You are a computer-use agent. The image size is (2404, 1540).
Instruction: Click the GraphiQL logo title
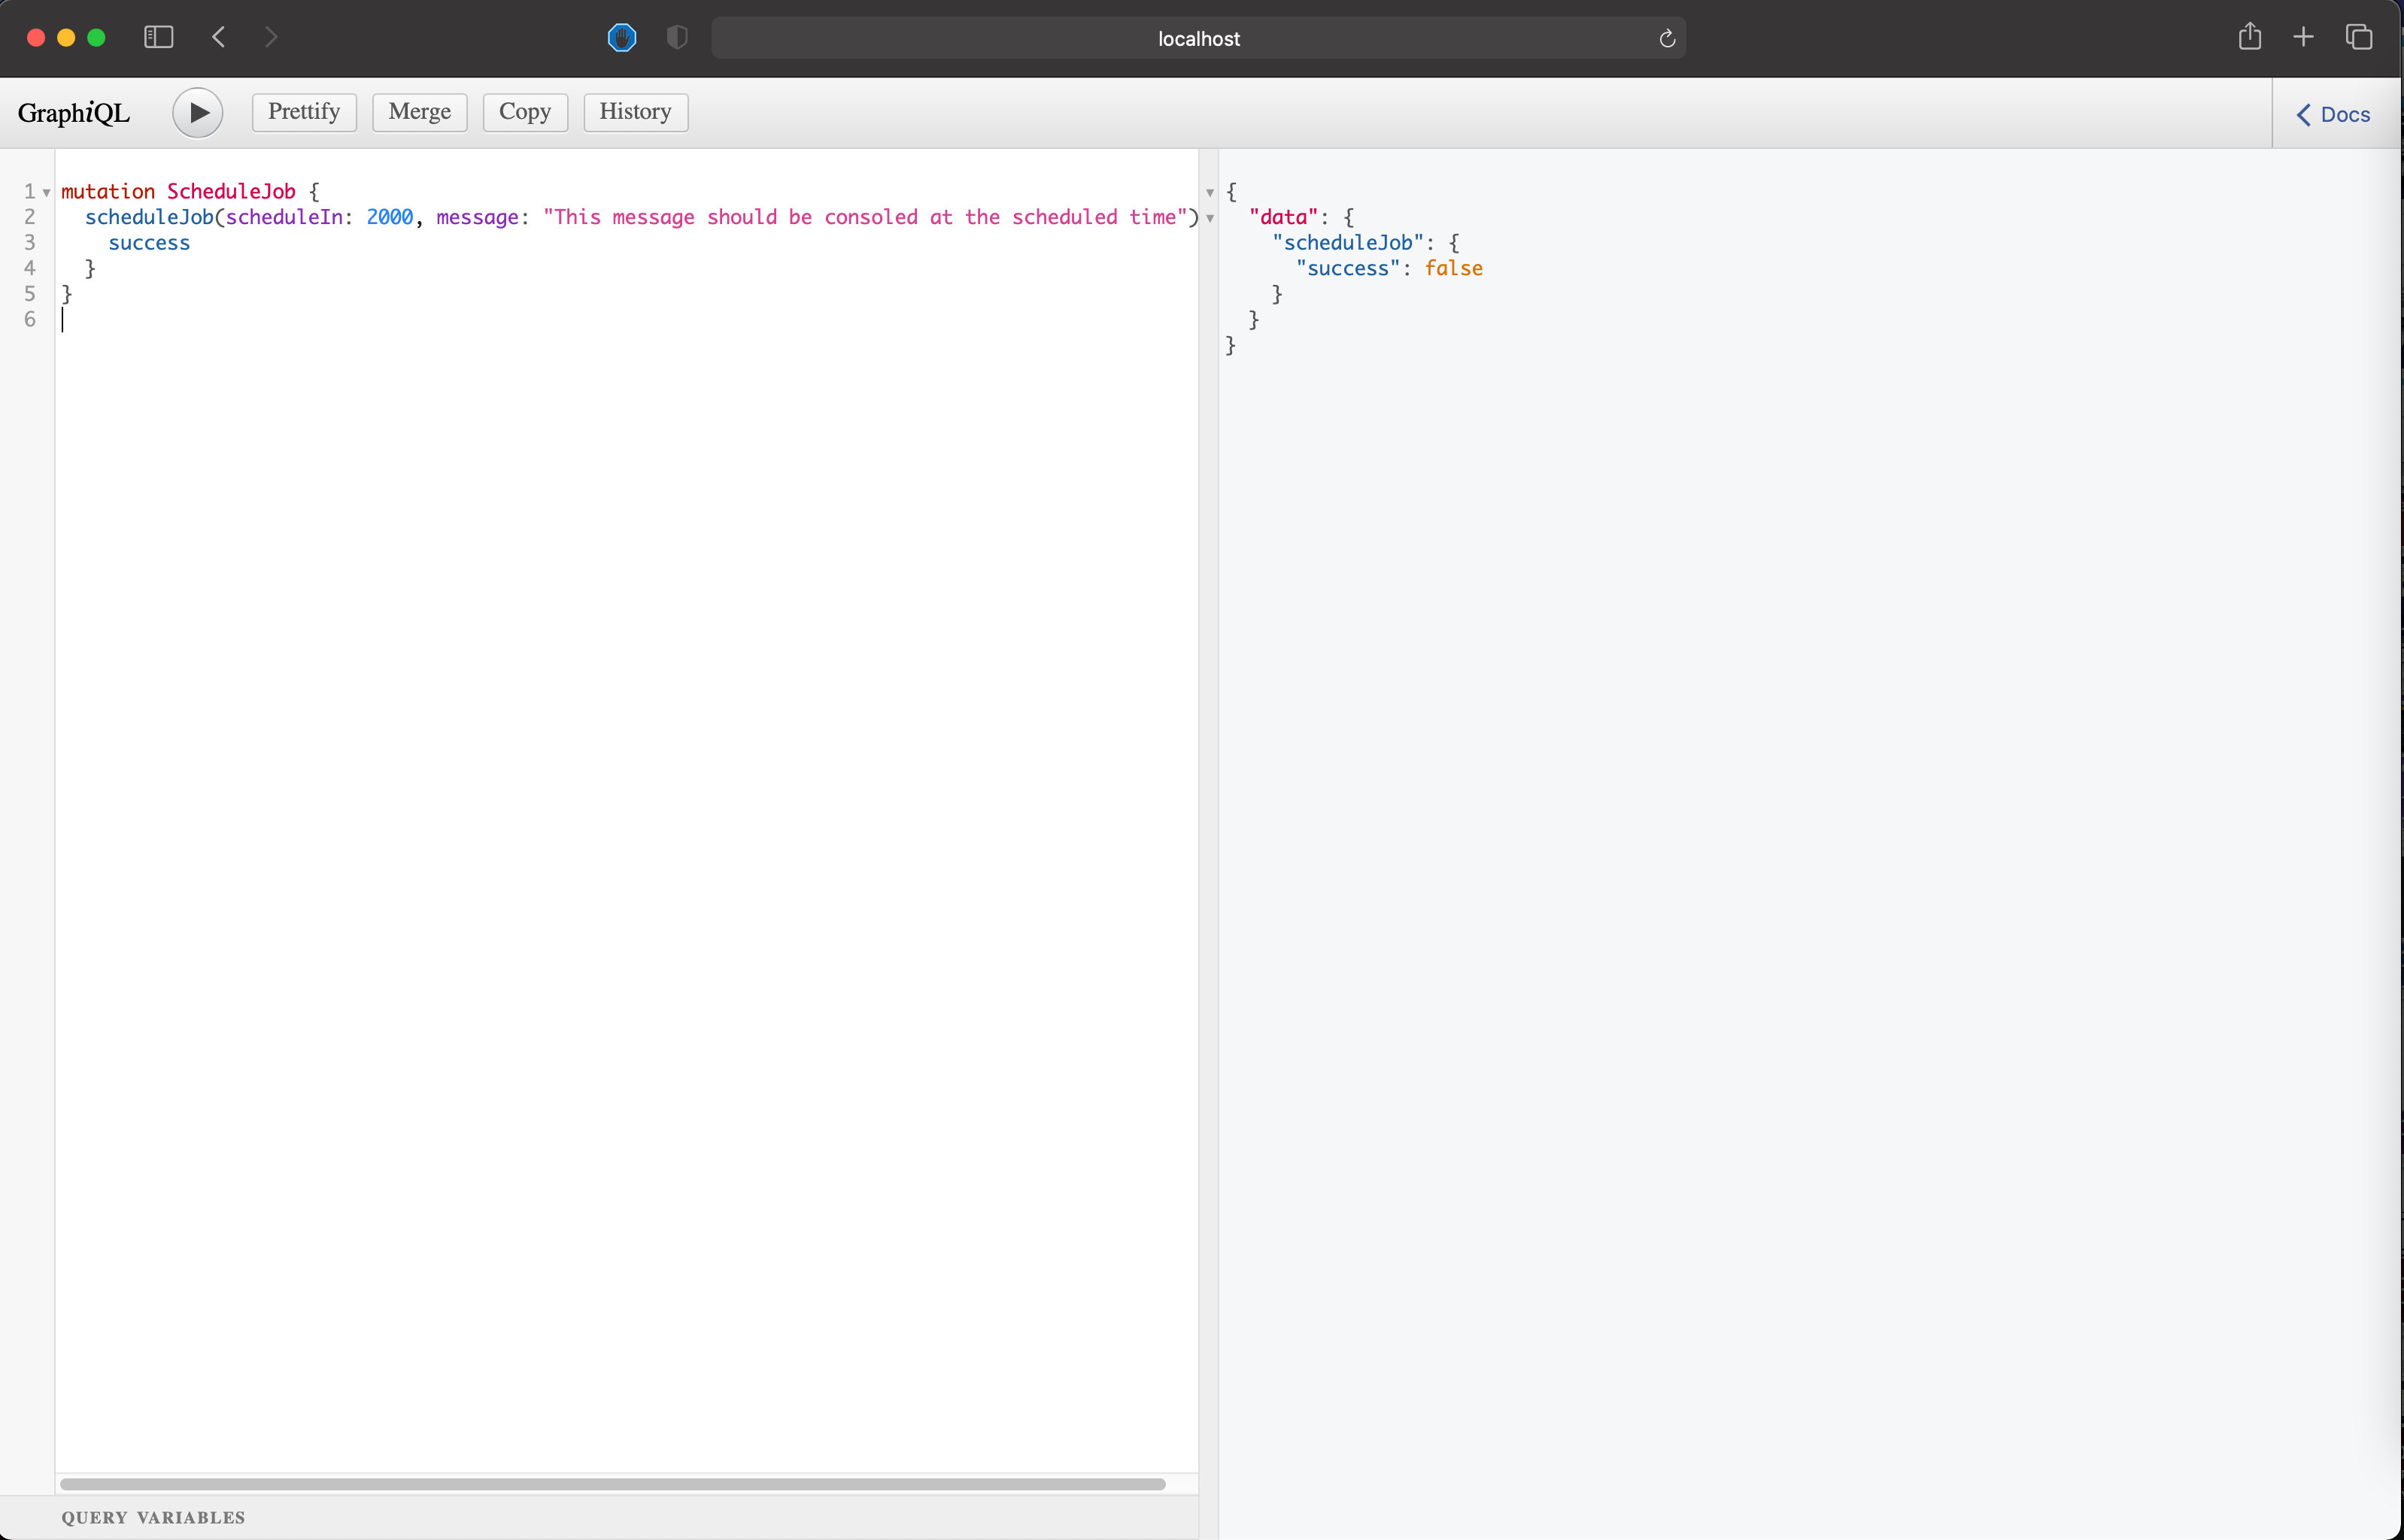(73, 112)
